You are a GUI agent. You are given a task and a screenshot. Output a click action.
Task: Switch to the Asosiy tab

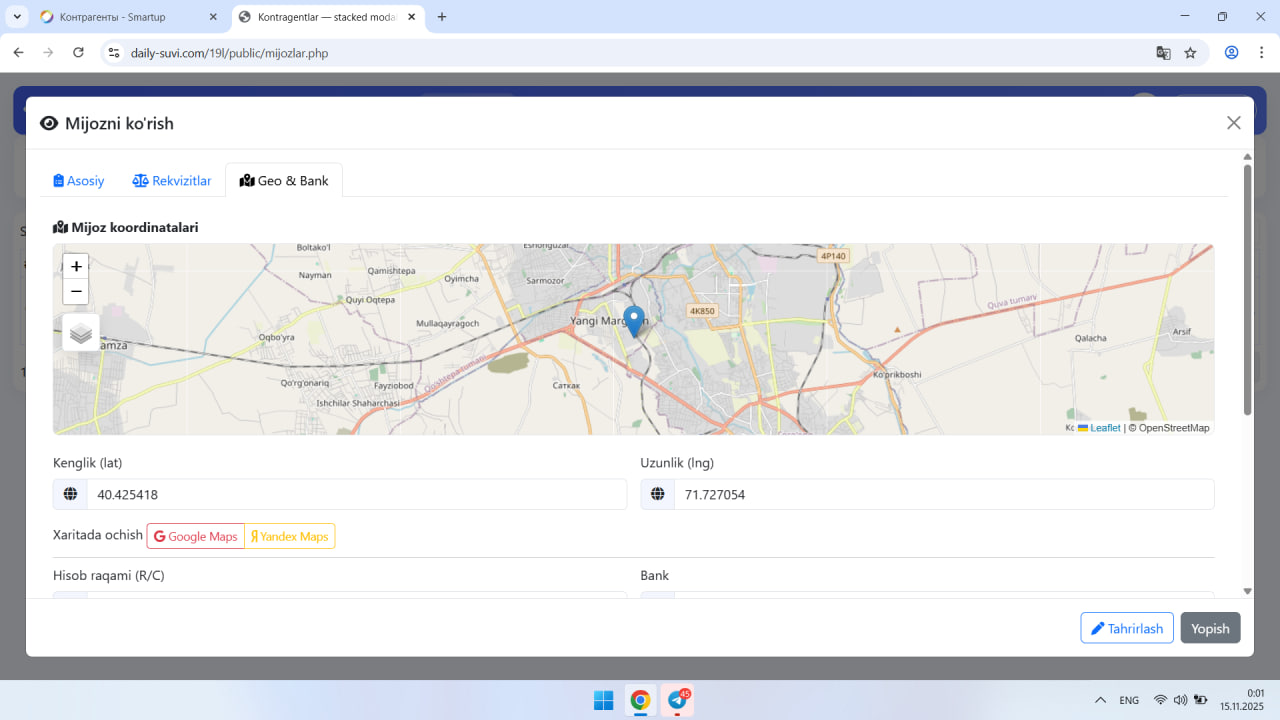[x=79, y=181]
